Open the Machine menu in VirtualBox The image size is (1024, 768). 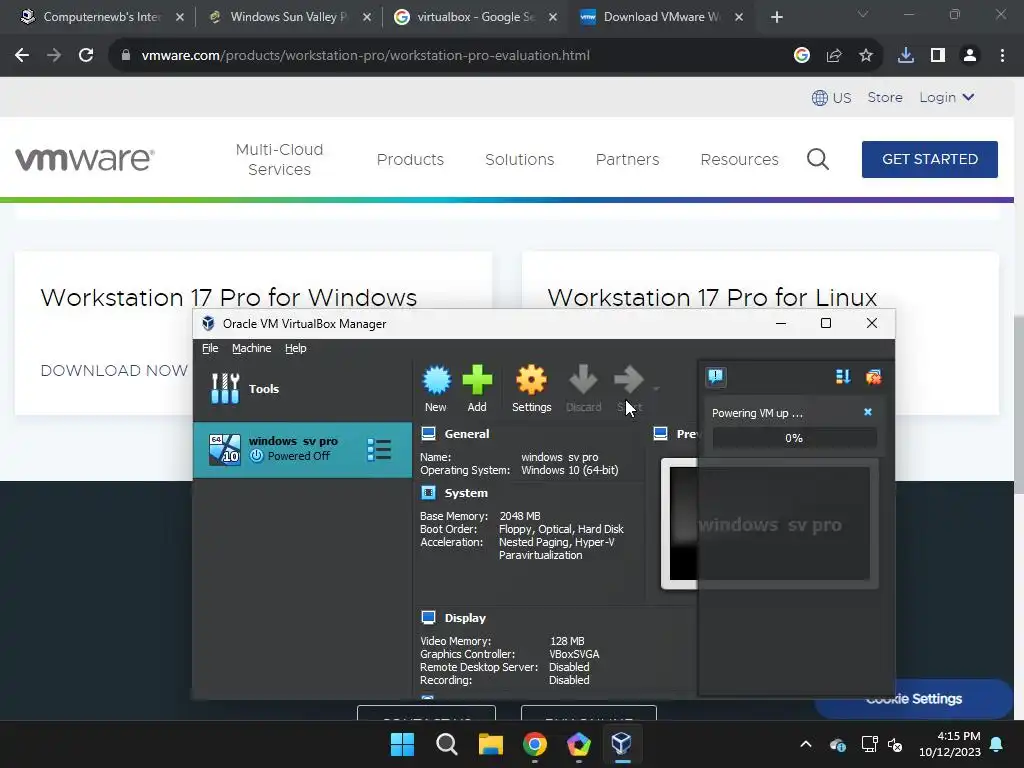pos(251,348)
